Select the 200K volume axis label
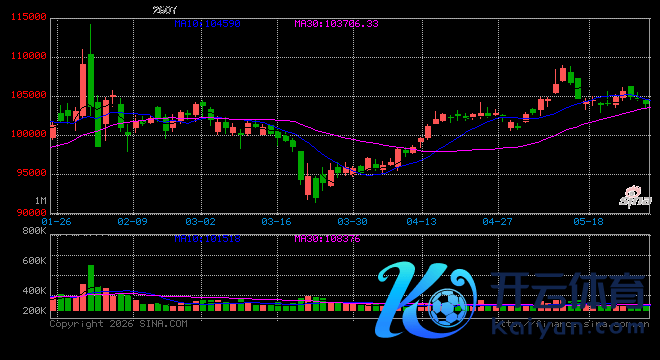The height and width of the screenshot is (360, 660). (34, 311)
